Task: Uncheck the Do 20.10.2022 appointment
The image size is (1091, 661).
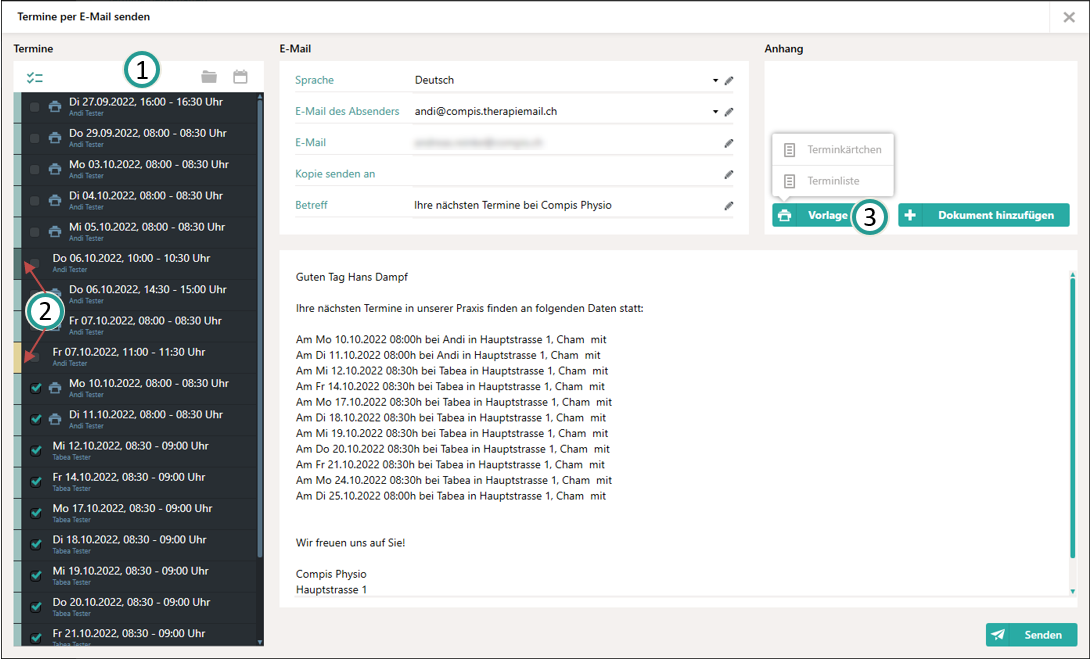Action: coord(36,607)
